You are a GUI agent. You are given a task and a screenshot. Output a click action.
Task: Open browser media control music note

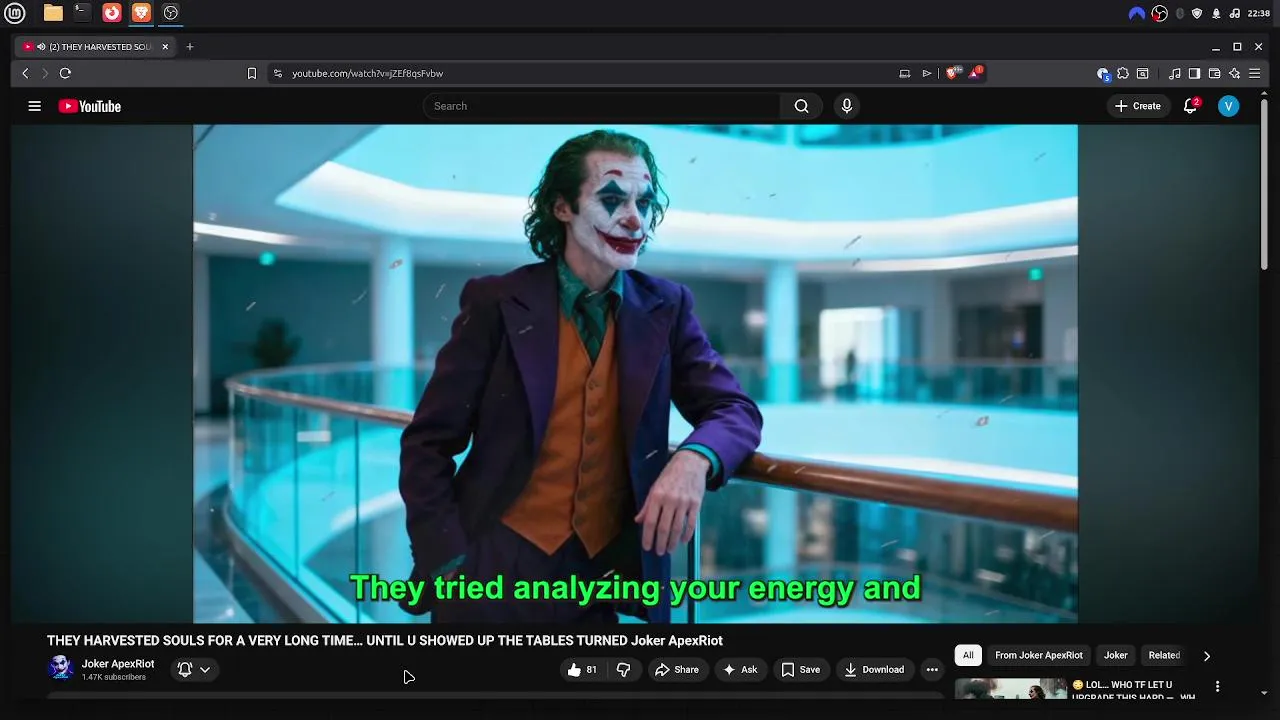1174,73
